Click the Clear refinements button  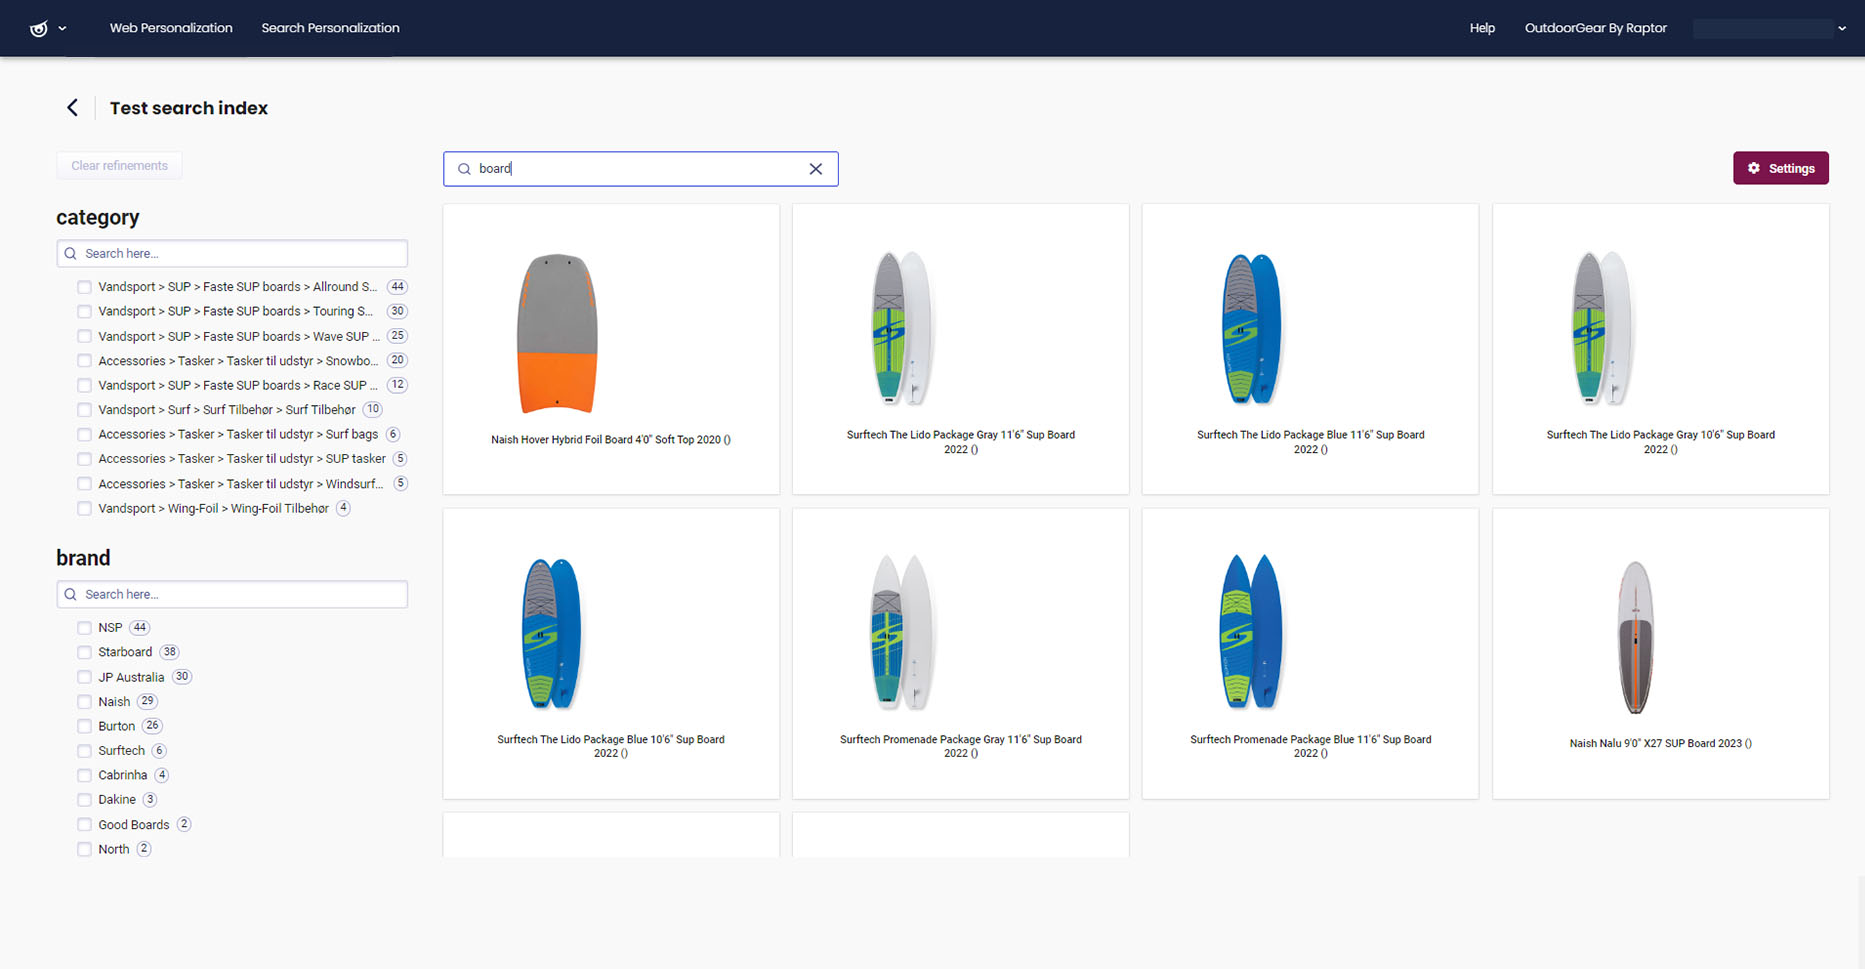(x=119, y=166)
